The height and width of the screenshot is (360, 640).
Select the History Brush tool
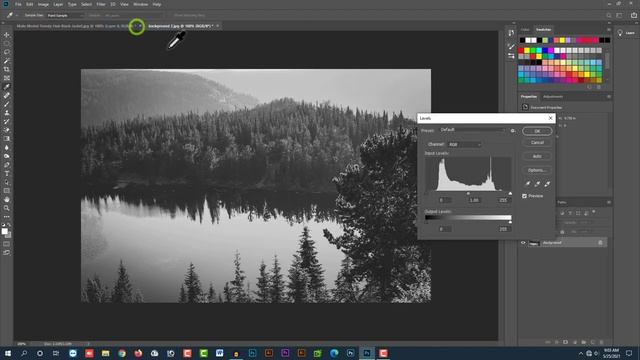tap(7, 121)
